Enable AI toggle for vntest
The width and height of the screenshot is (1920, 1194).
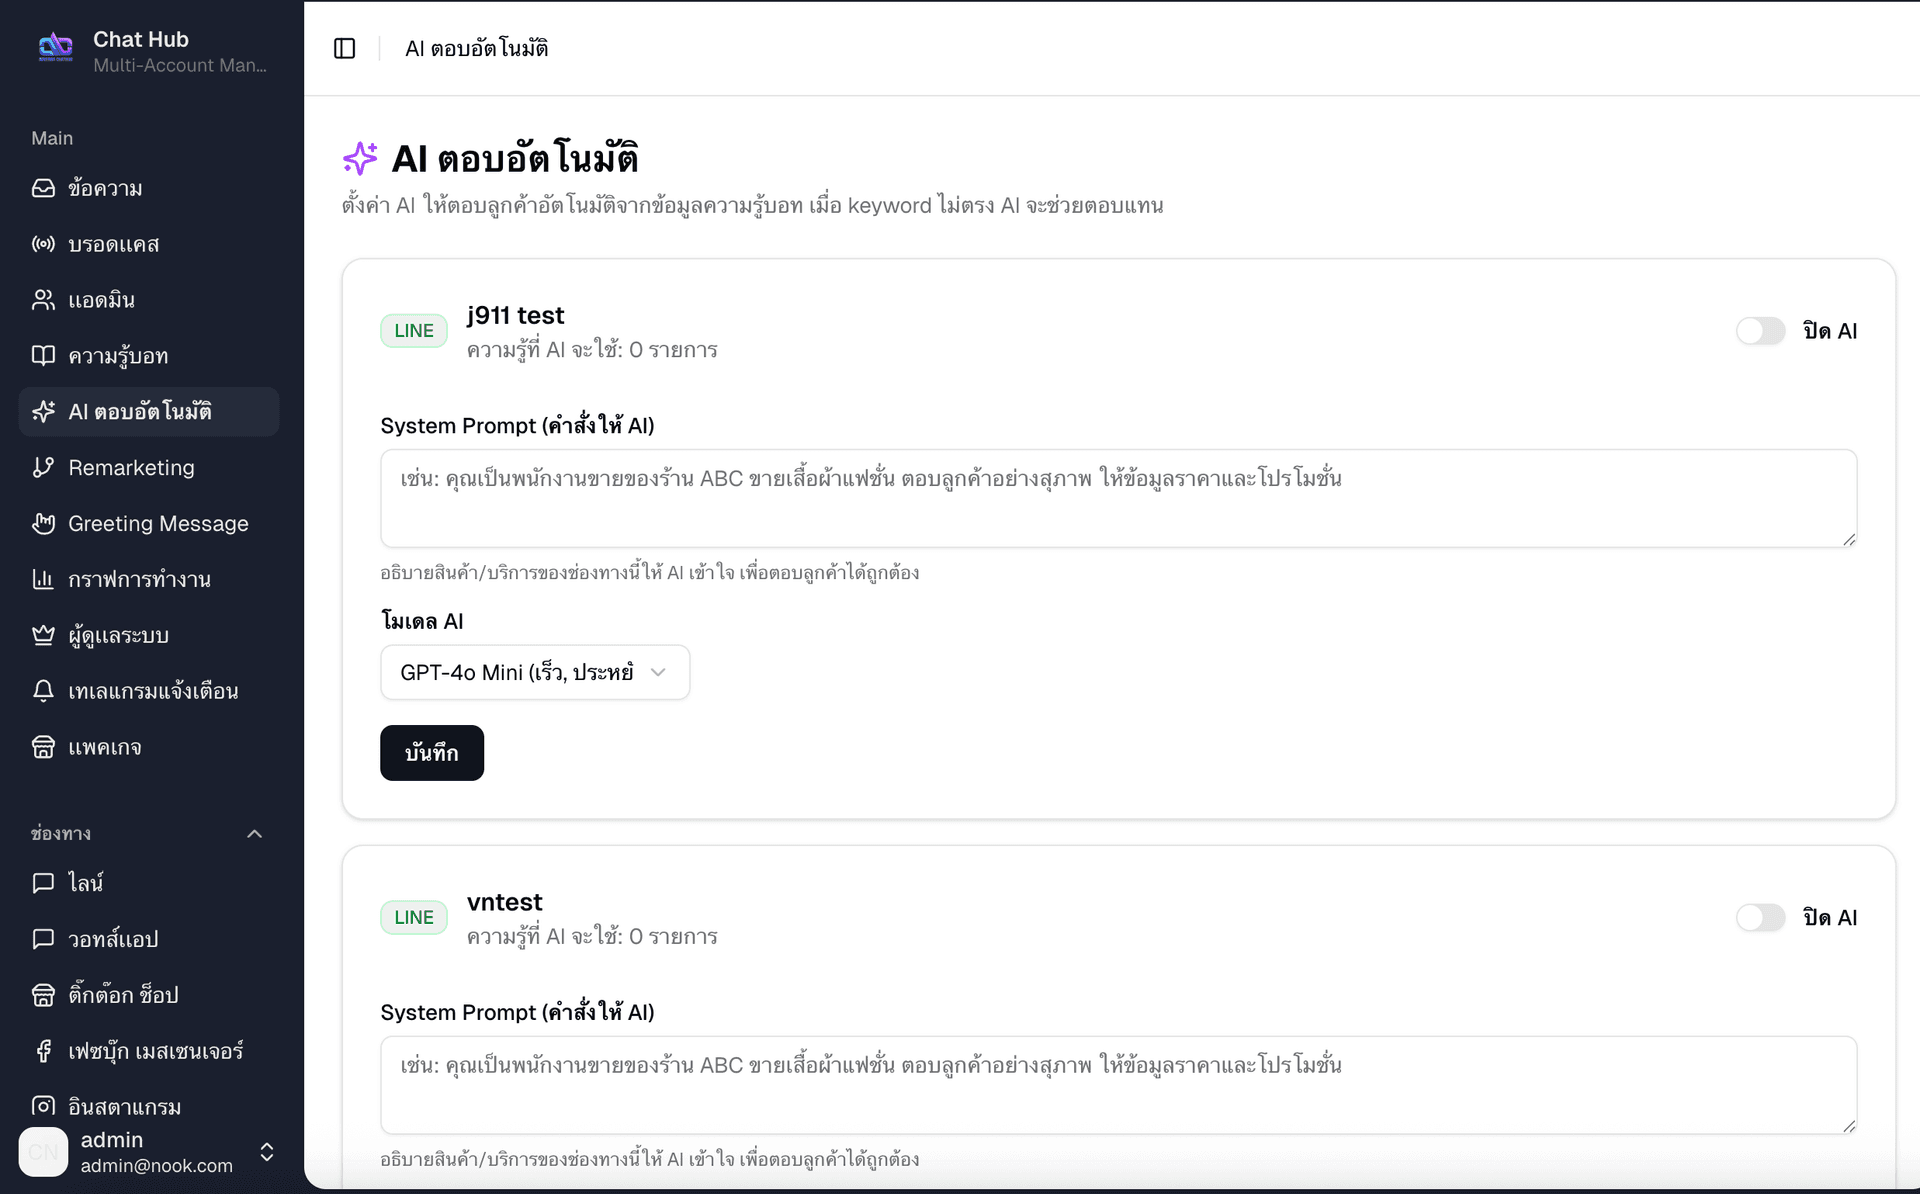click(1760, 917)
